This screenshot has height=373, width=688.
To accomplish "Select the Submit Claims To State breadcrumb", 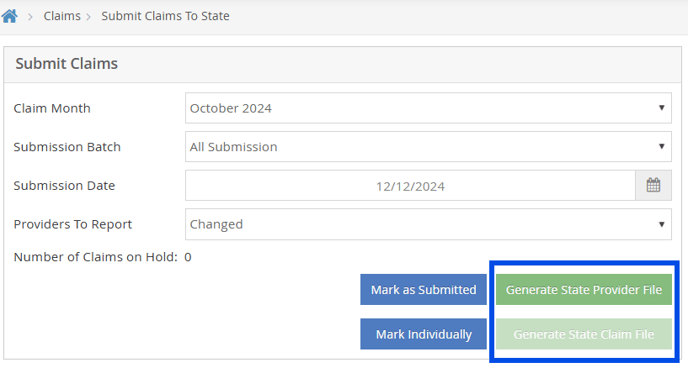I will (165, 16).
